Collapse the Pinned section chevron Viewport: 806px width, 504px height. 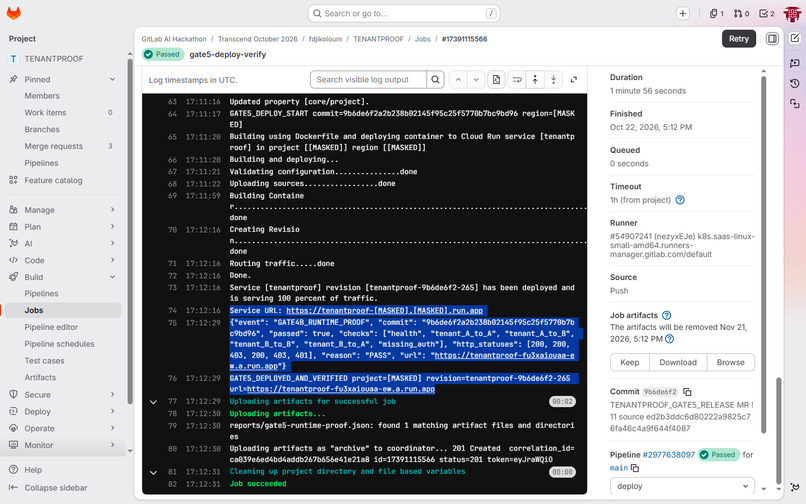pos(112,79)
